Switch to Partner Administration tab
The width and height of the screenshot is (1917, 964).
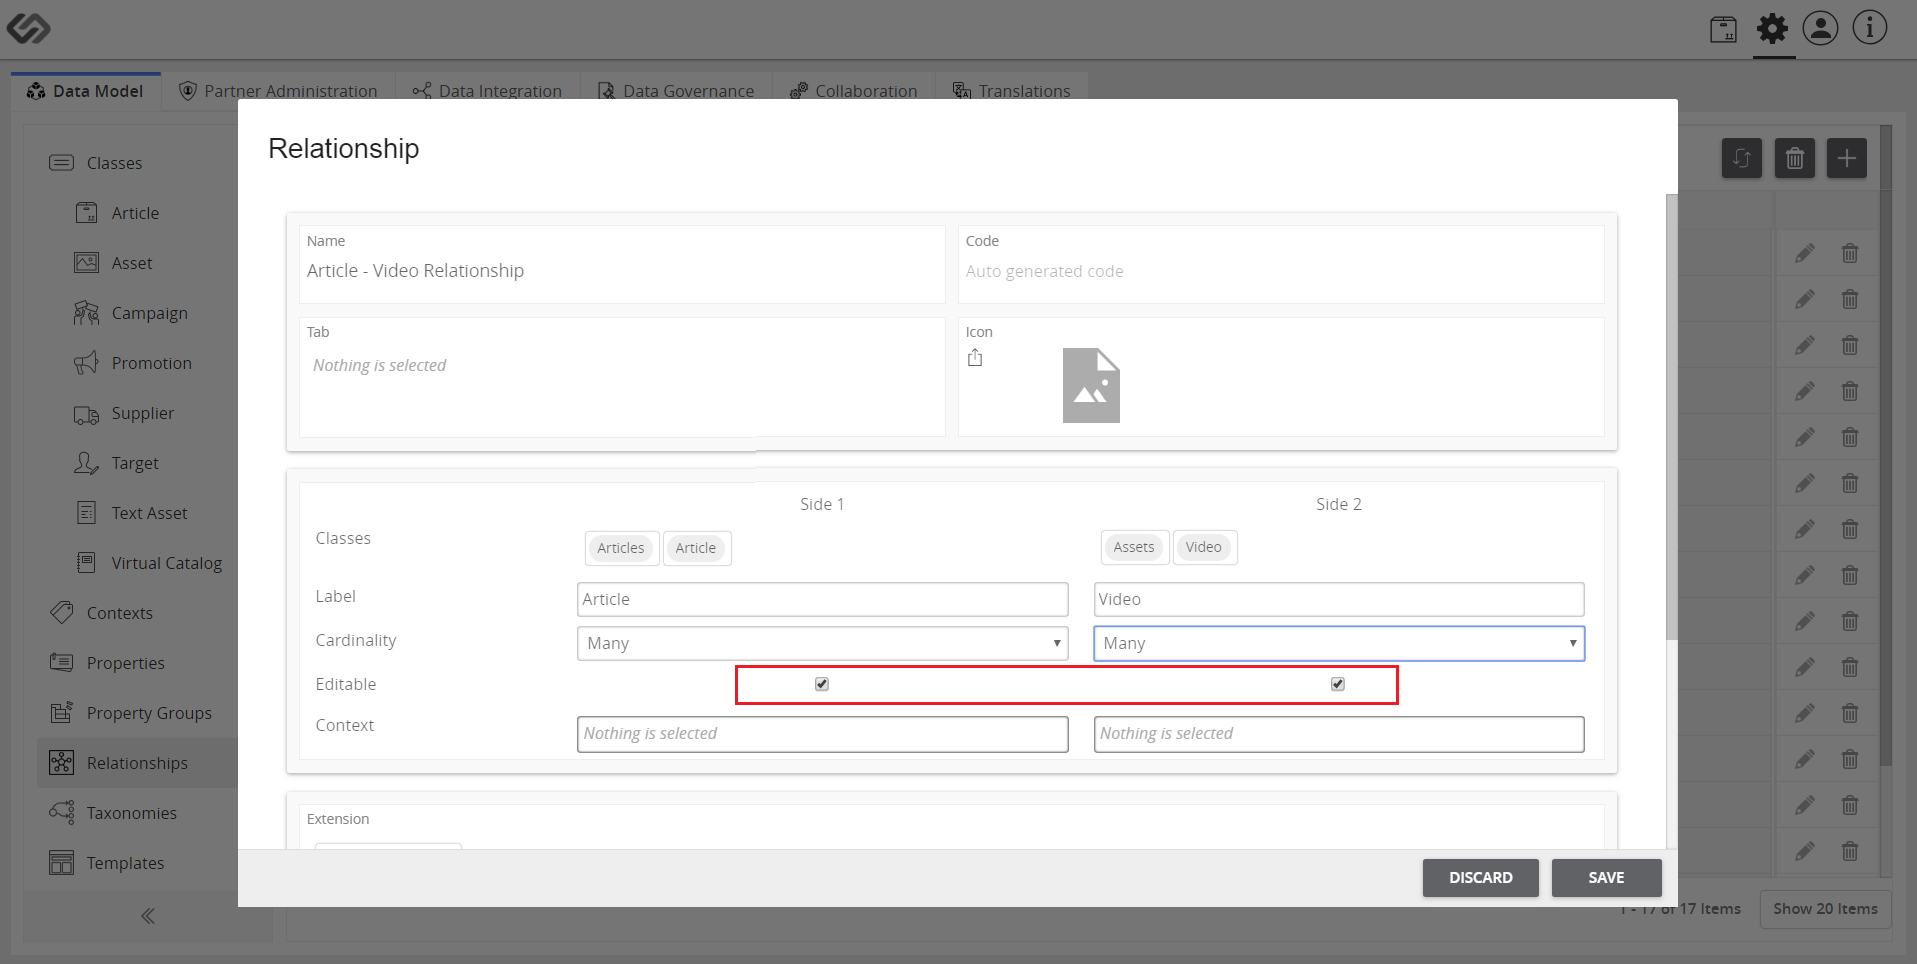278,91
